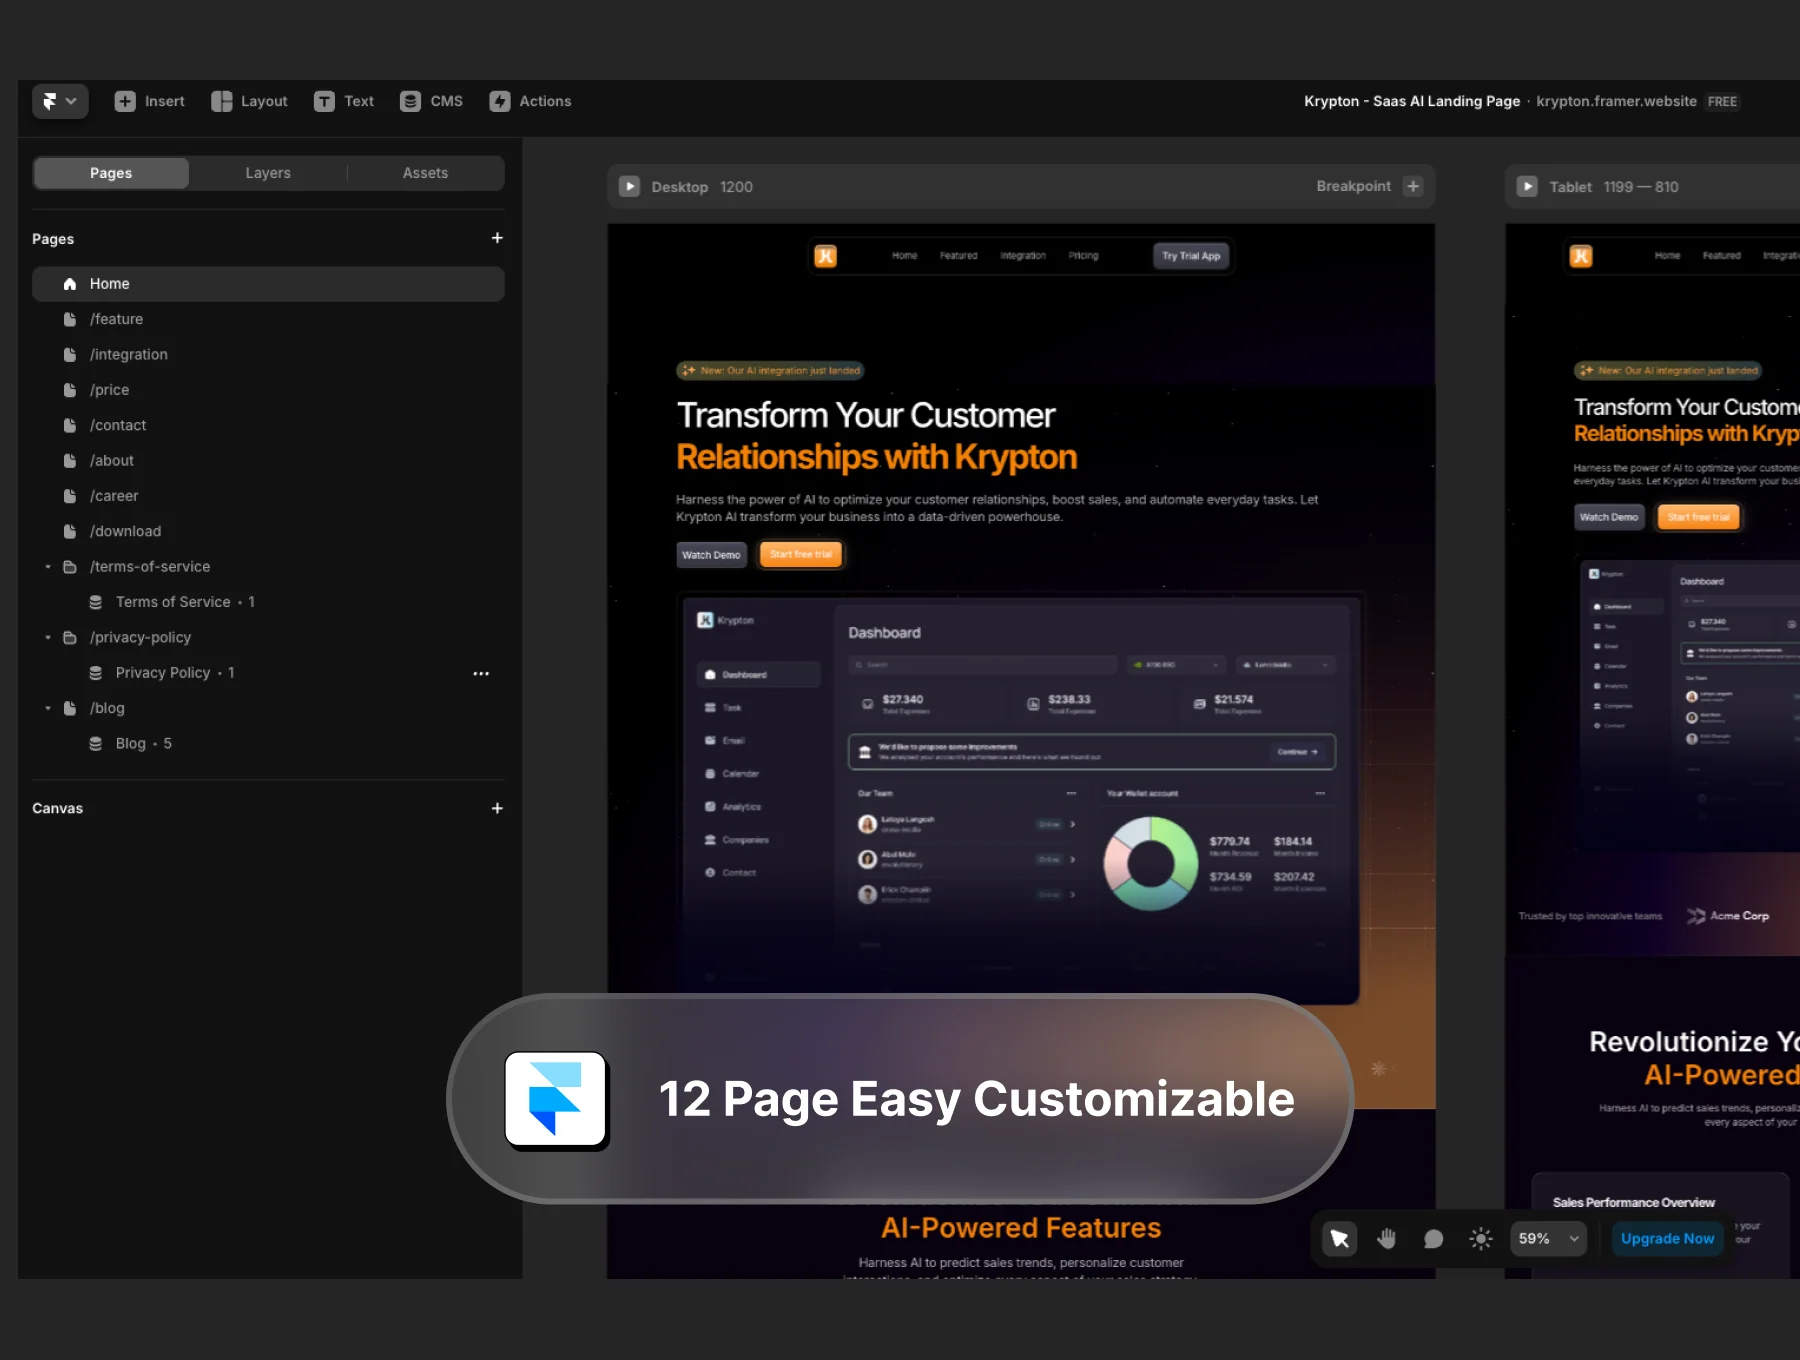Select the comment tool
Screen dimensions: 1800x1360
(1433, 1239)
